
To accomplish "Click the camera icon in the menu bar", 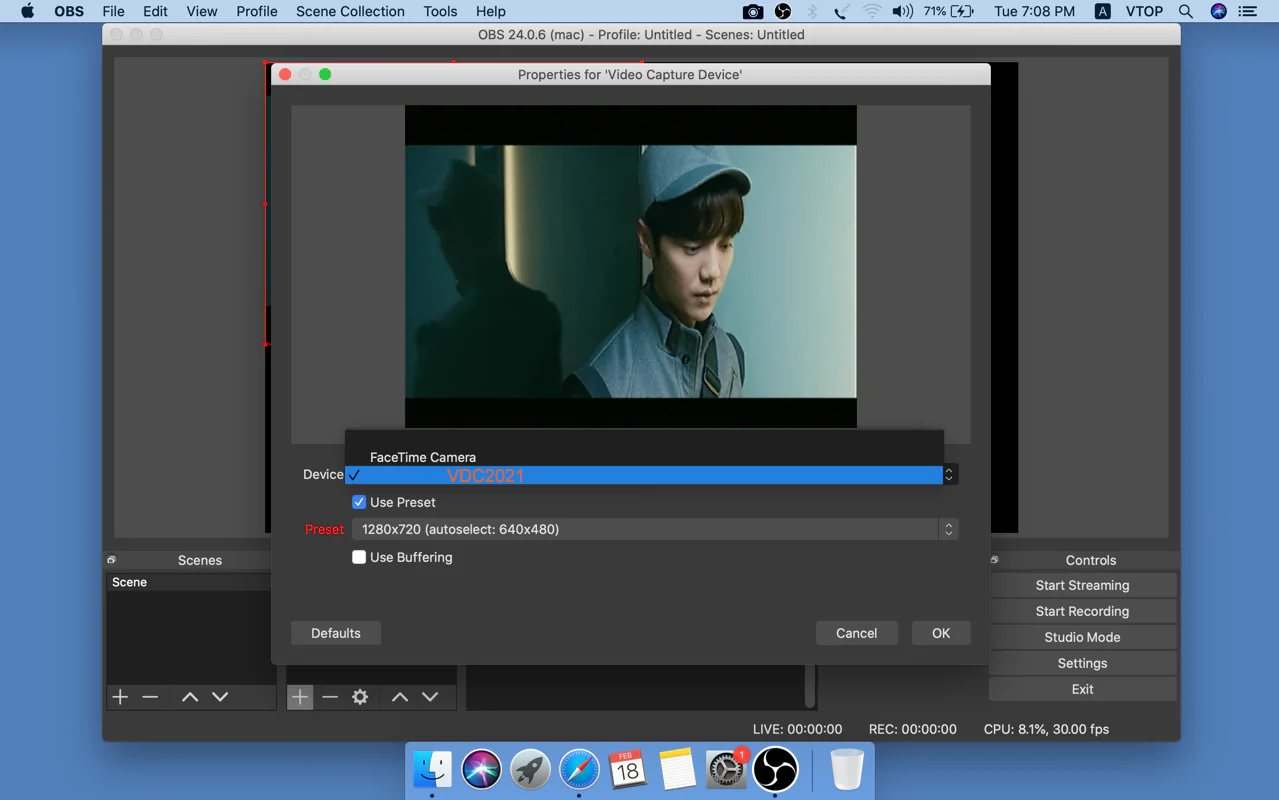I will [753, 11].
